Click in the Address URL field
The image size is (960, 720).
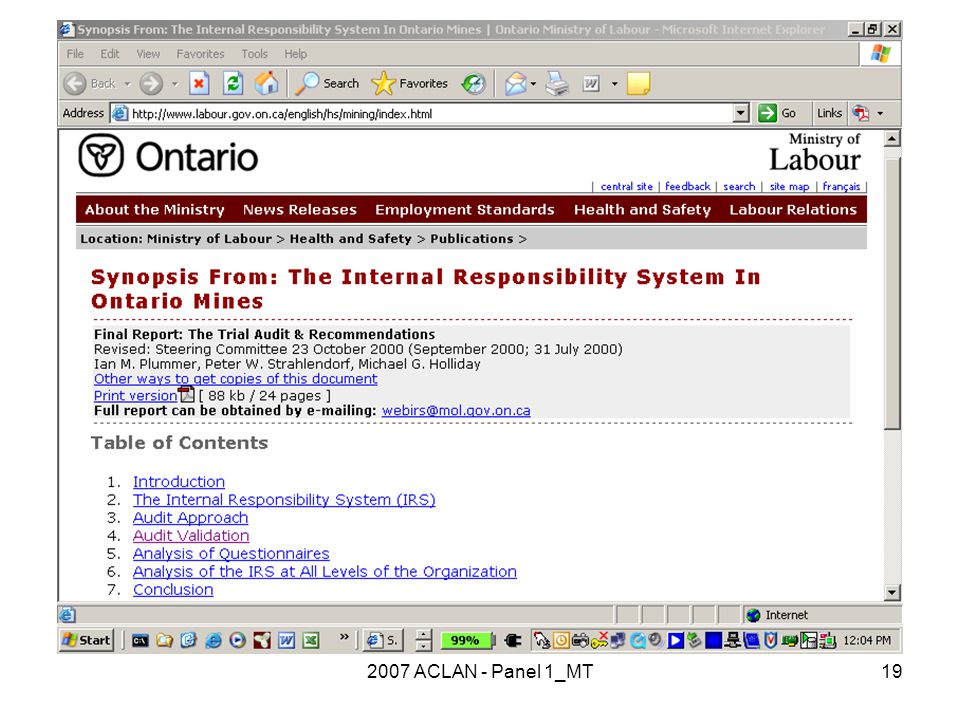click(430, 113)
